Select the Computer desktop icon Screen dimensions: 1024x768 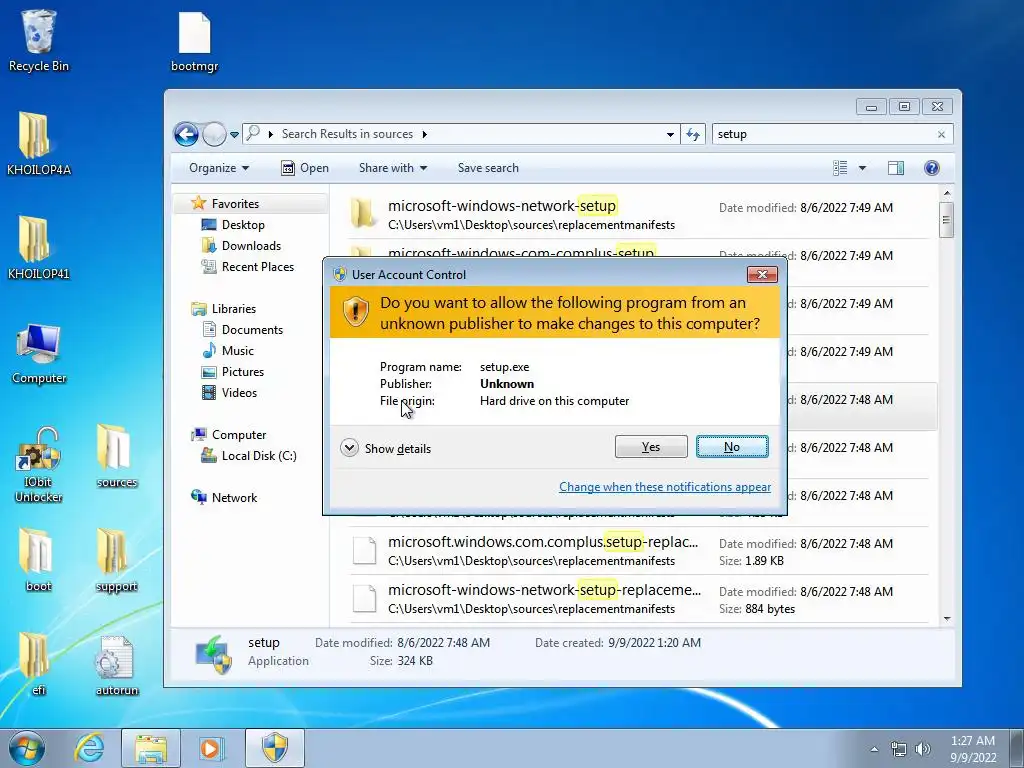(39, 353)
